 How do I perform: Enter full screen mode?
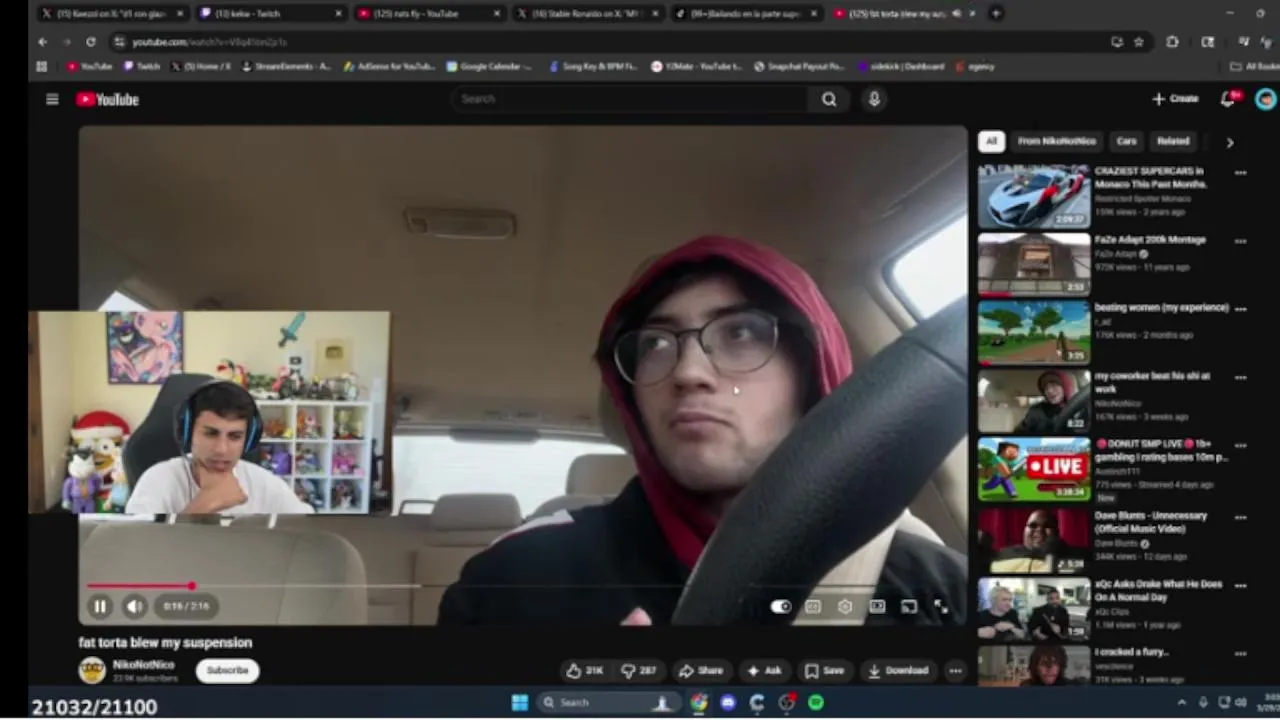(x=941, y=606)
